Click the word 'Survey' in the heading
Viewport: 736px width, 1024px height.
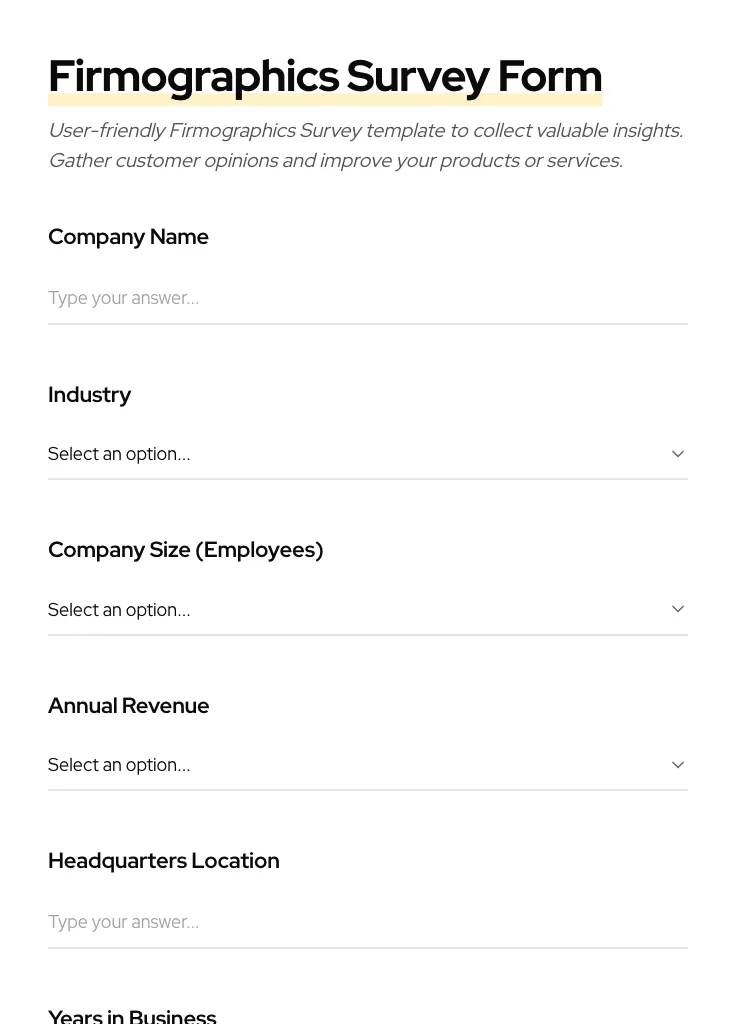(418, 76)
